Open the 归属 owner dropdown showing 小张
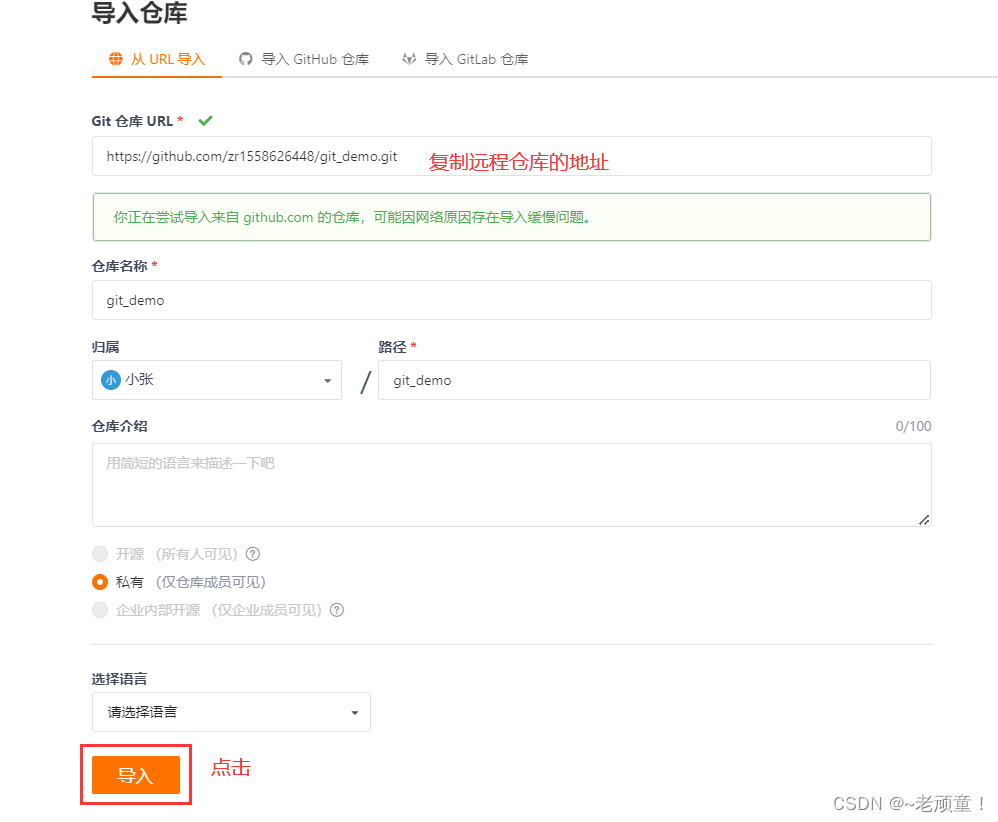The image size is (998, 822). pos(217,380)
